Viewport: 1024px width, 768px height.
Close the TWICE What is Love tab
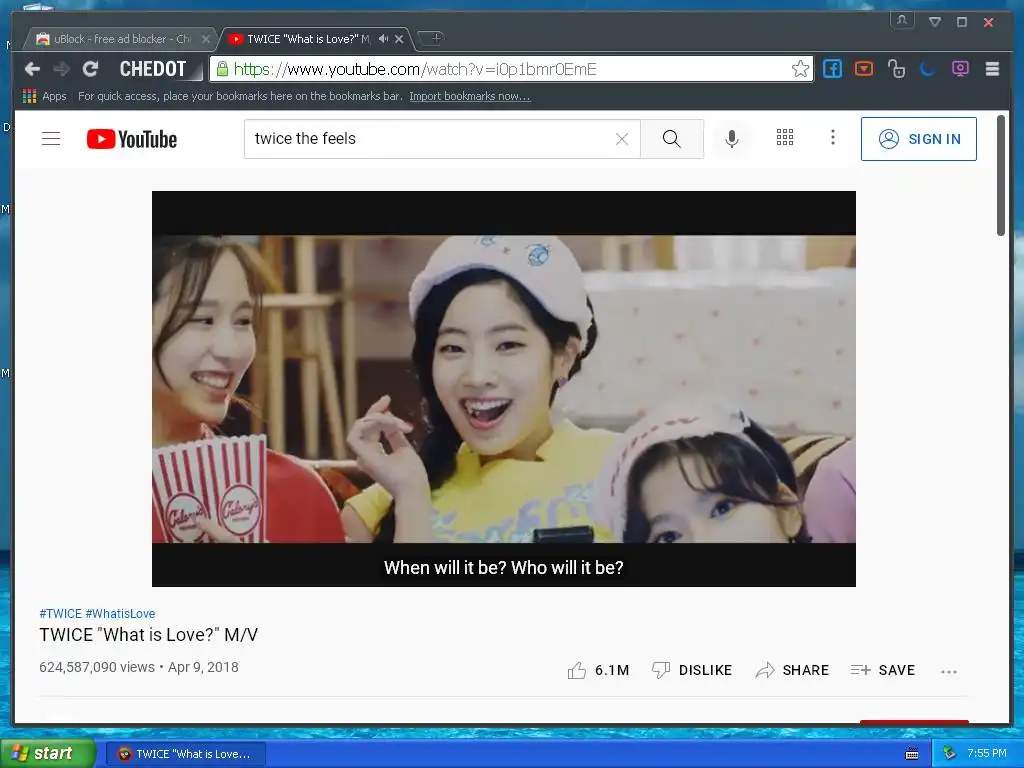[x=399, y=39]
